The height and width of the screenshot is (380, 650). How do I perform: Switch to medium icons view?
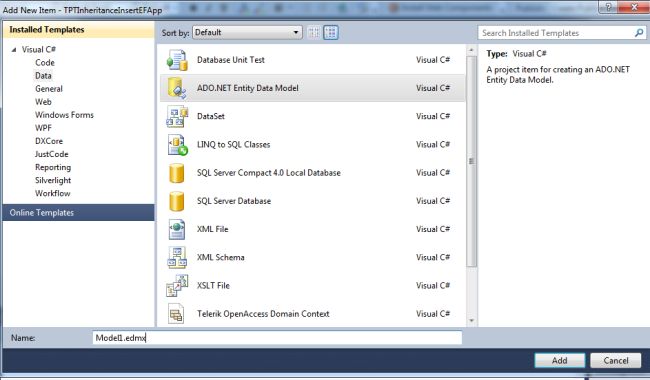point(331,32)
